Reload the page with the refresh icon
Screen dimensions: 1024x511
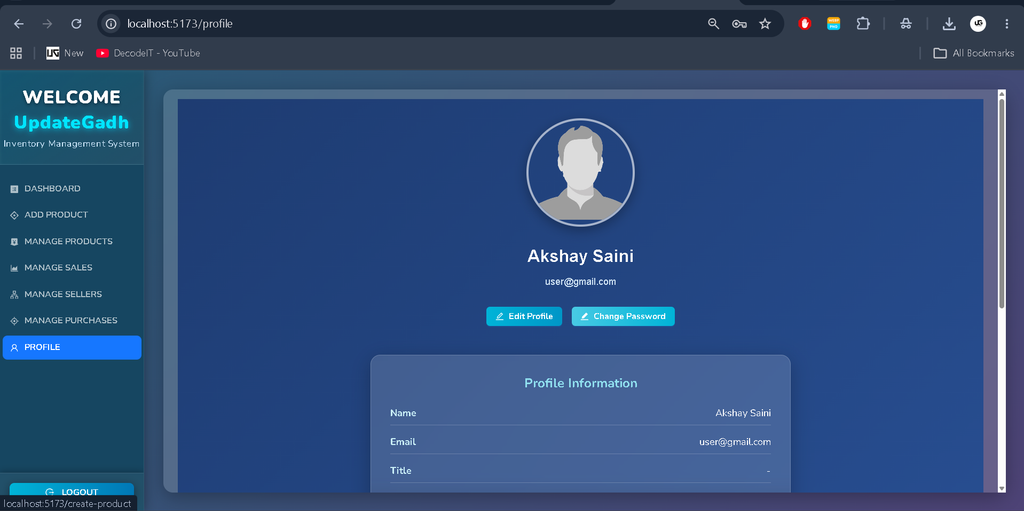(76, 24)
